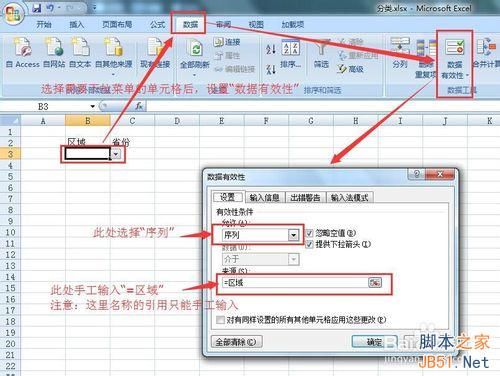
Task: Import data from text file icon
Action: 80,47
